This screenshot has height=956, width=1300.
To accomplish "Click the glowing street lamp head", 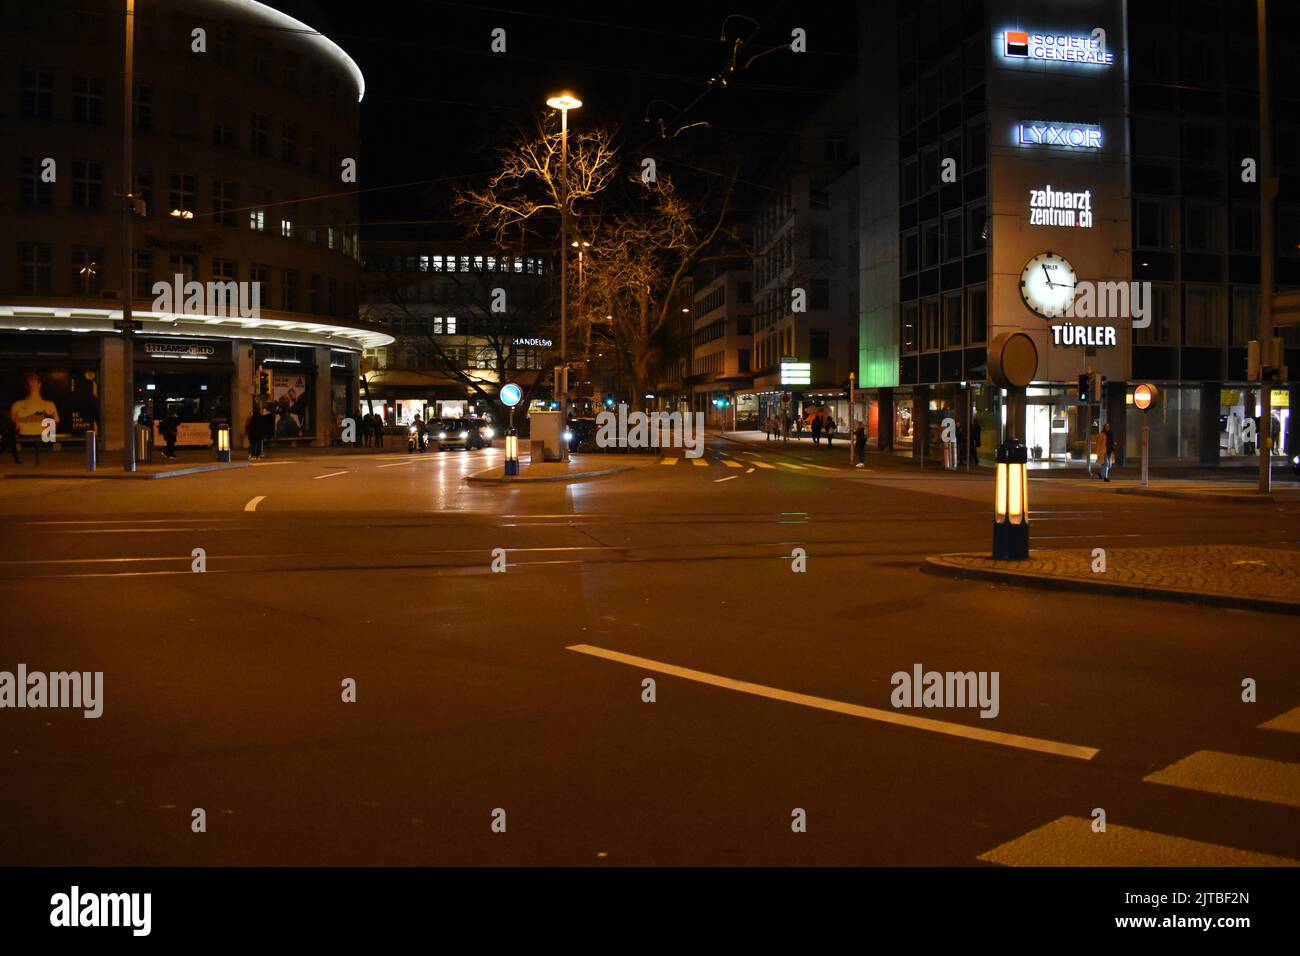I will pos(564,101).
